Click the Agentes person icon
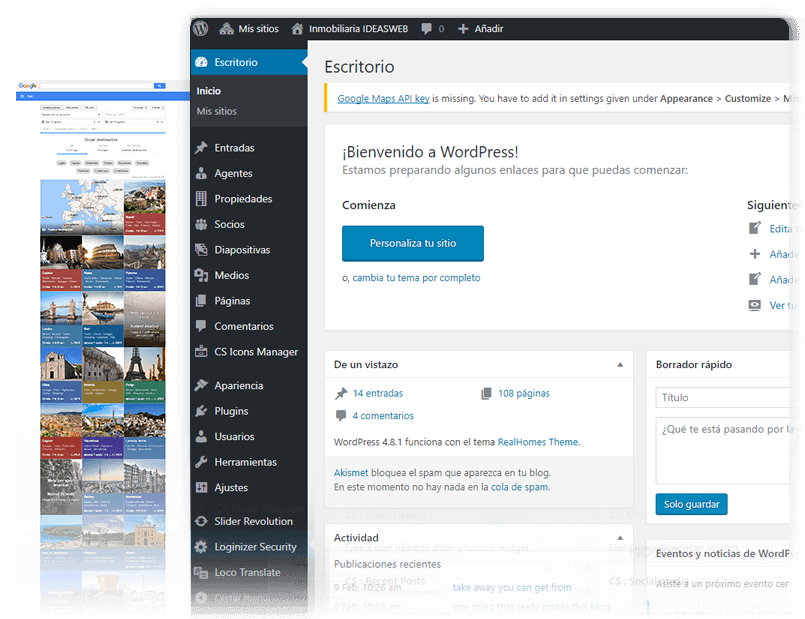Viewport: 805px width, 619px height. click(201, 173)
